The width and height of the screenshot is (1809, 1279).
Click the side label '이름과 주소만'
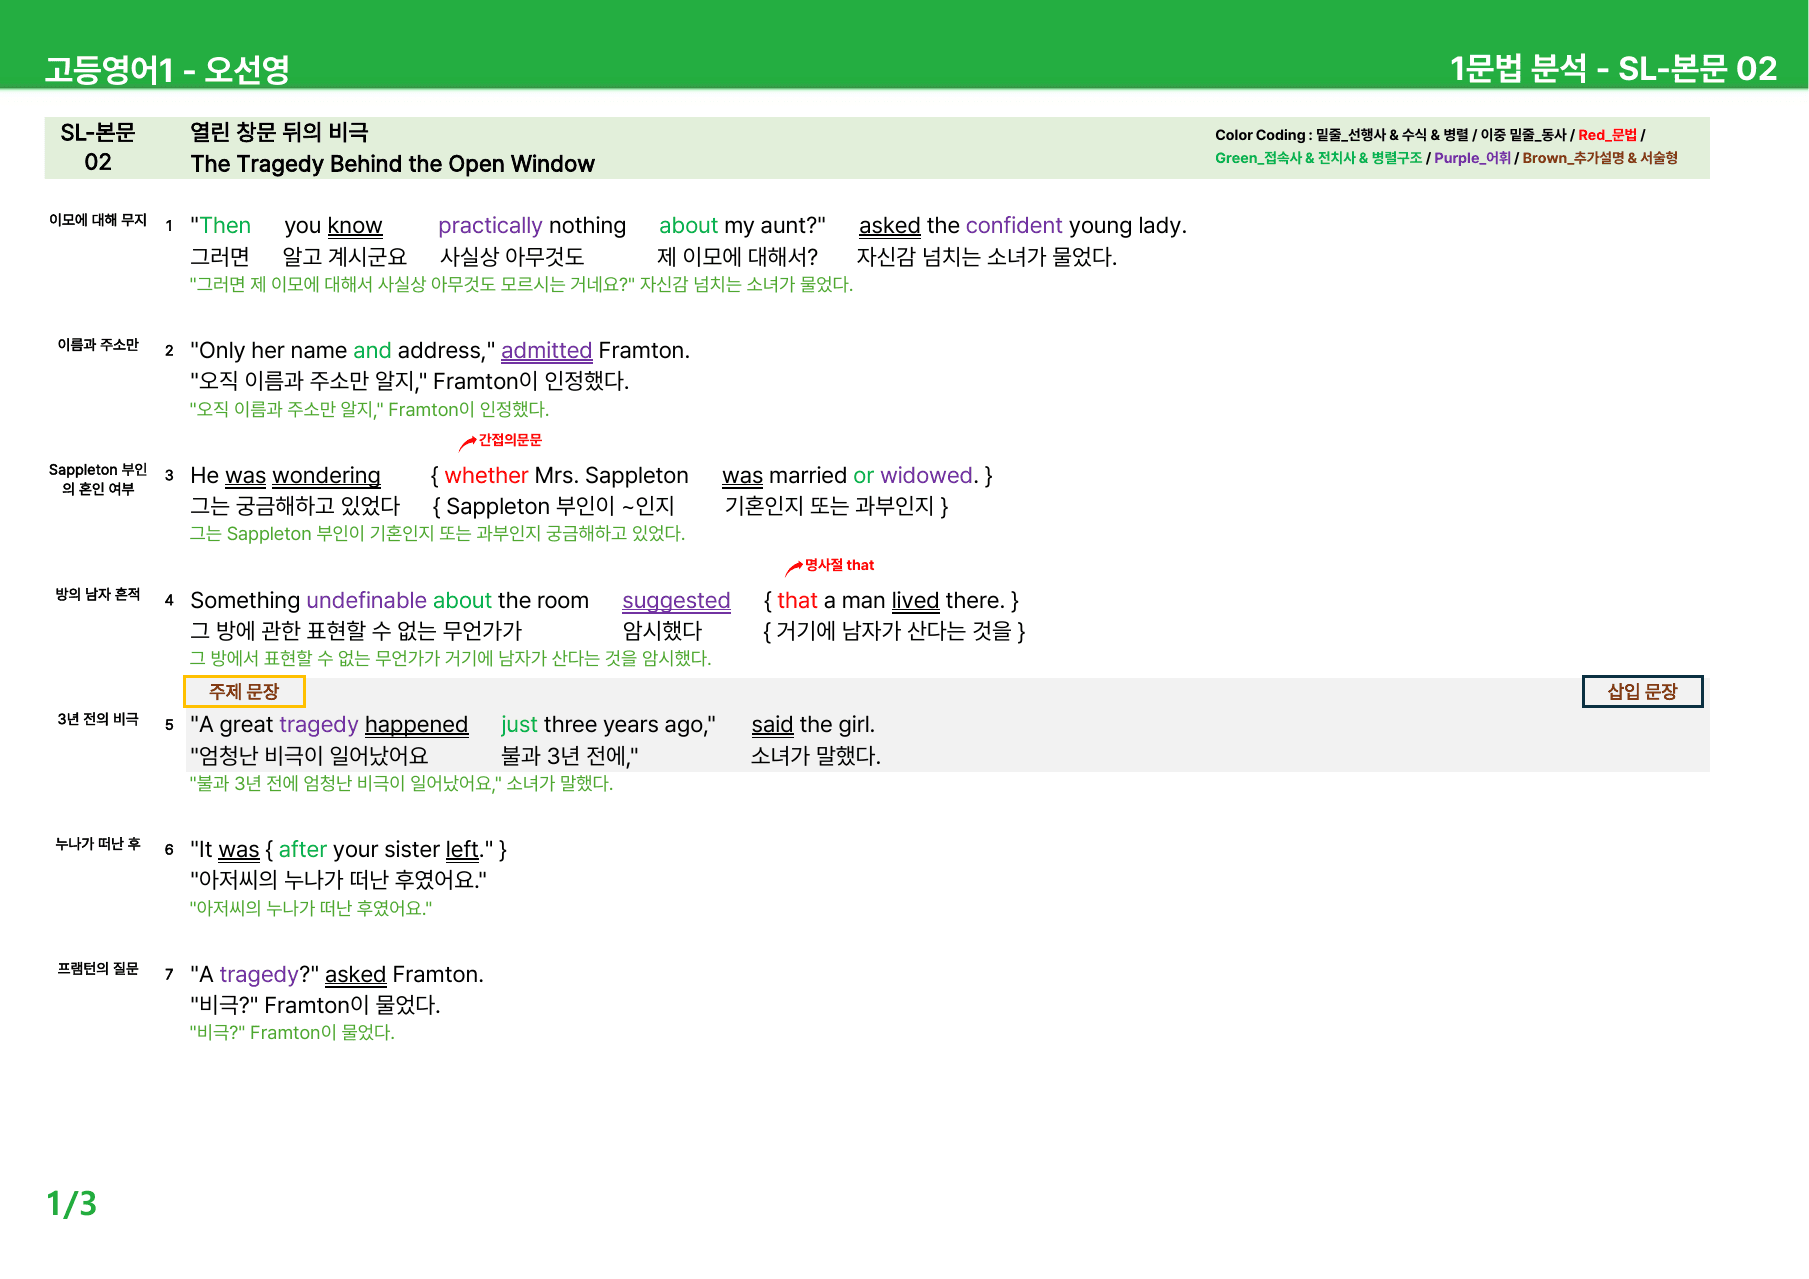click(x=98, y=345)
